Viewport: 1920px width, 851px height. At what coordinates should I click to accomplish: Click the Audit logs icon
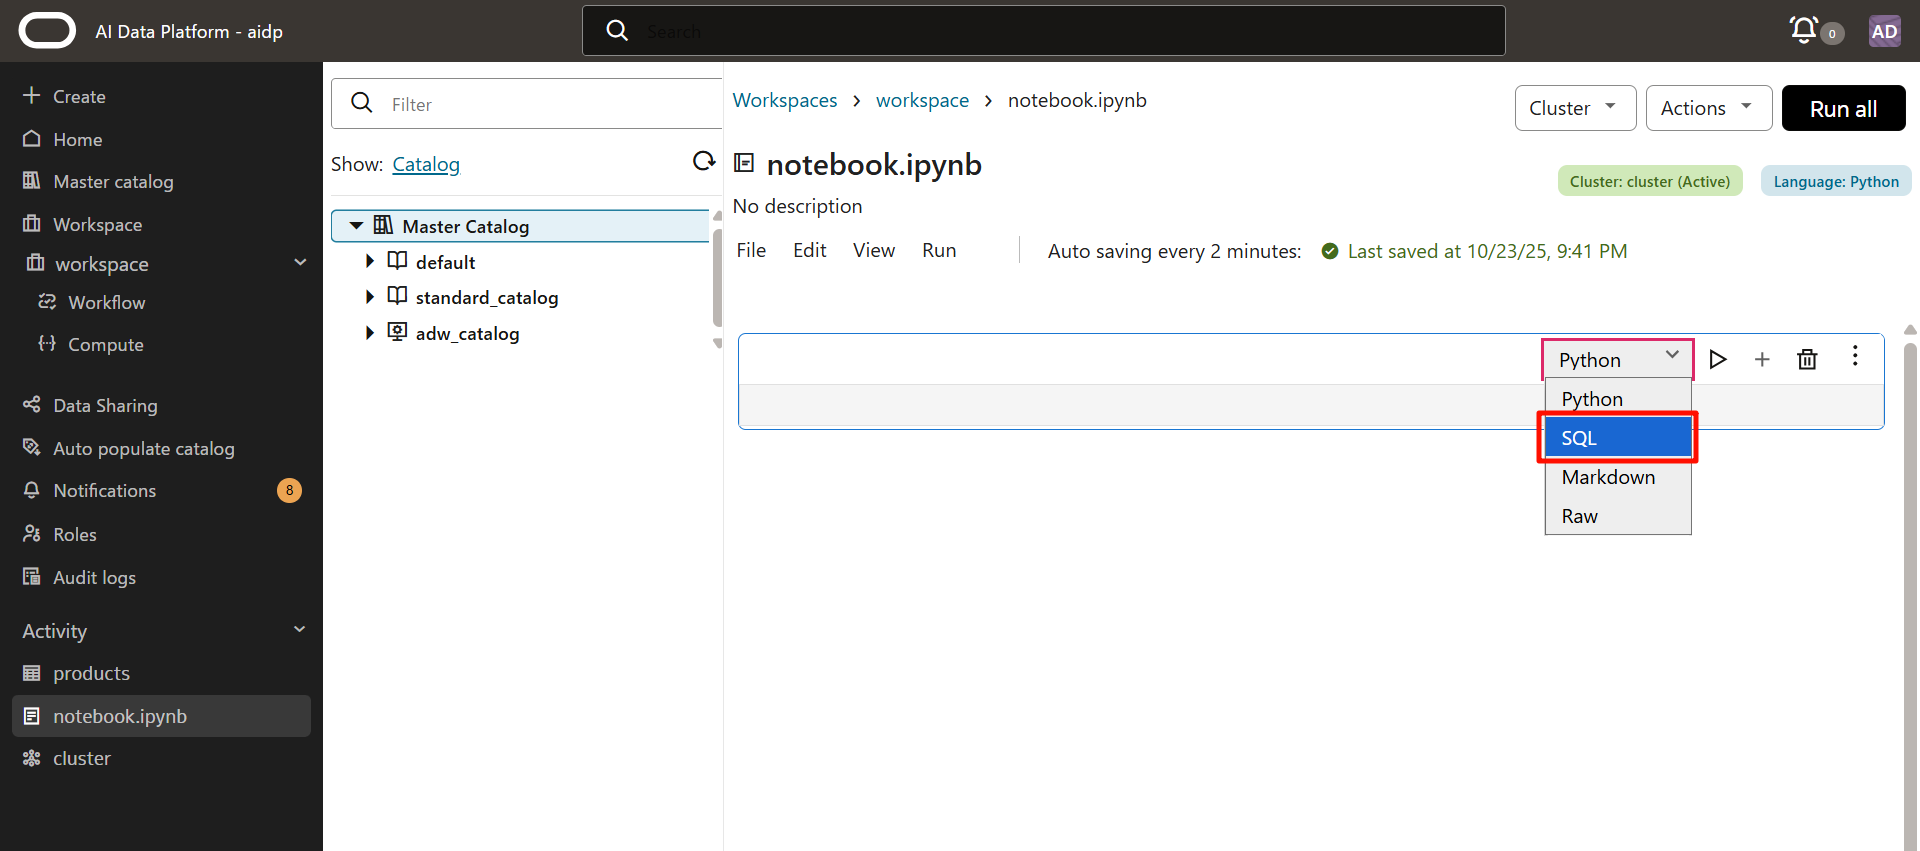click(x=32, y=576)
